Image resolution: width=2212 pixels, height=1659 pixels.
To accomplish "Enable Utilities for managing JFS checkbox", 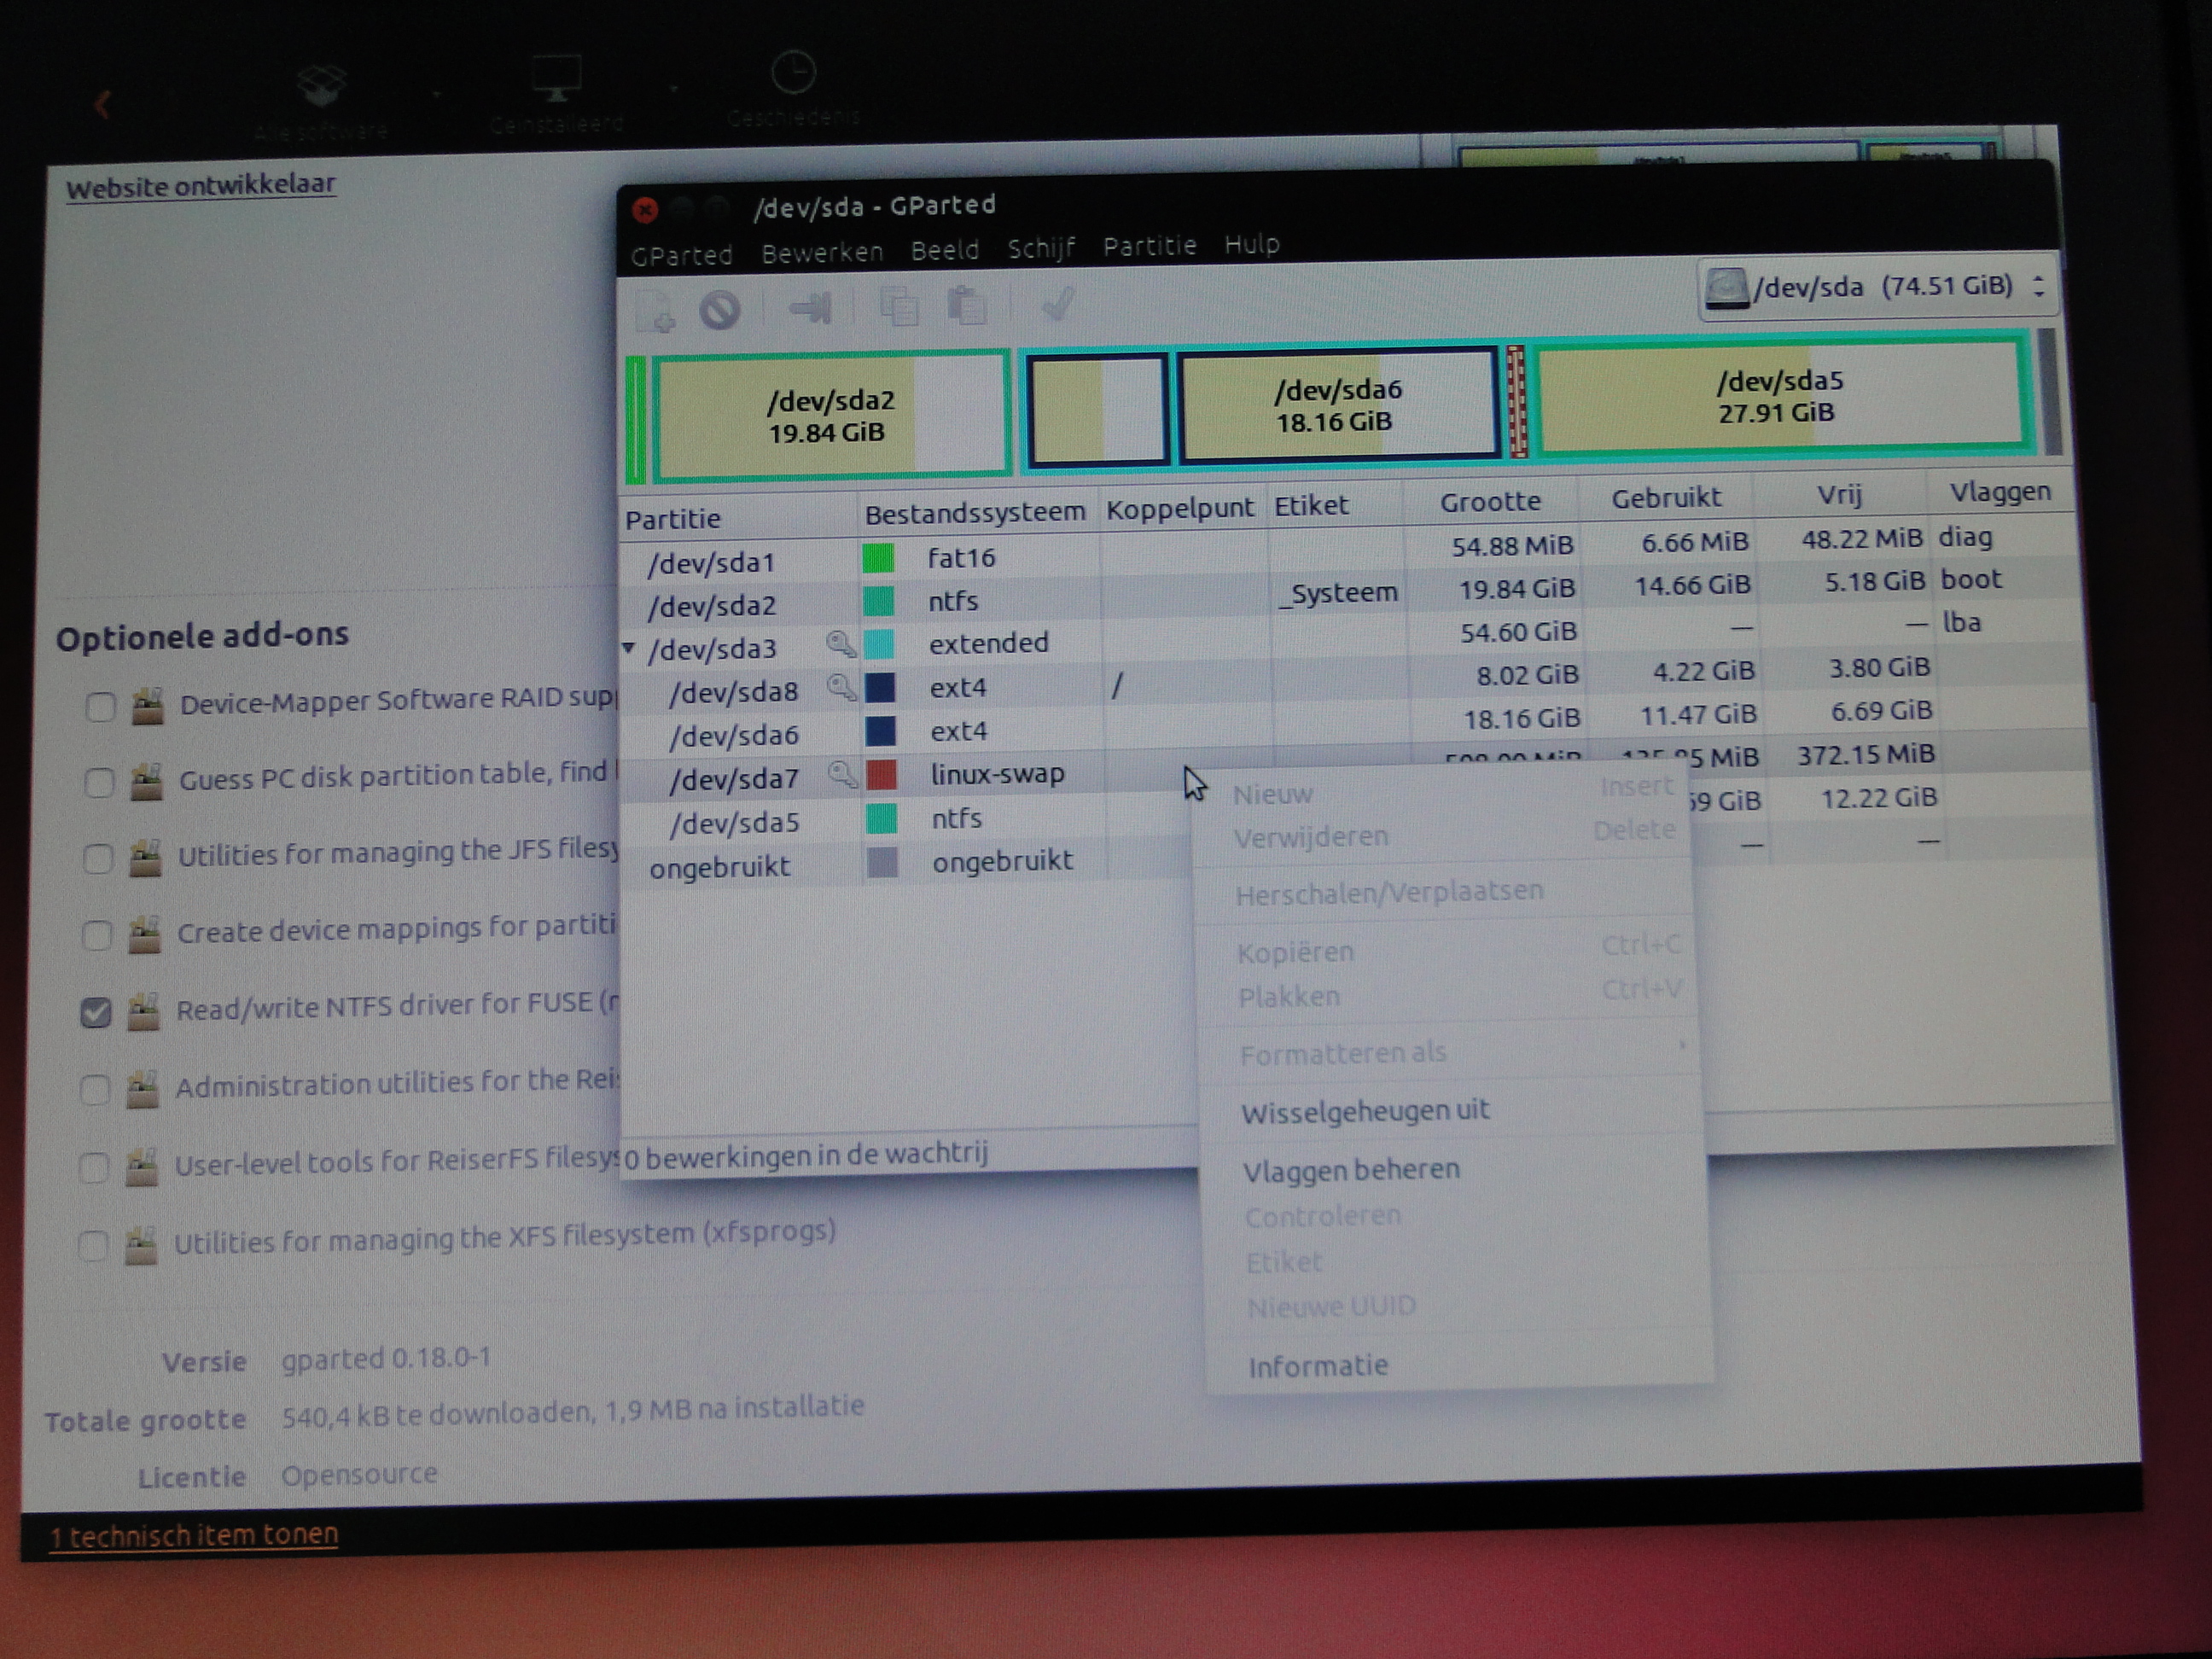I will (x=98, y=859).
